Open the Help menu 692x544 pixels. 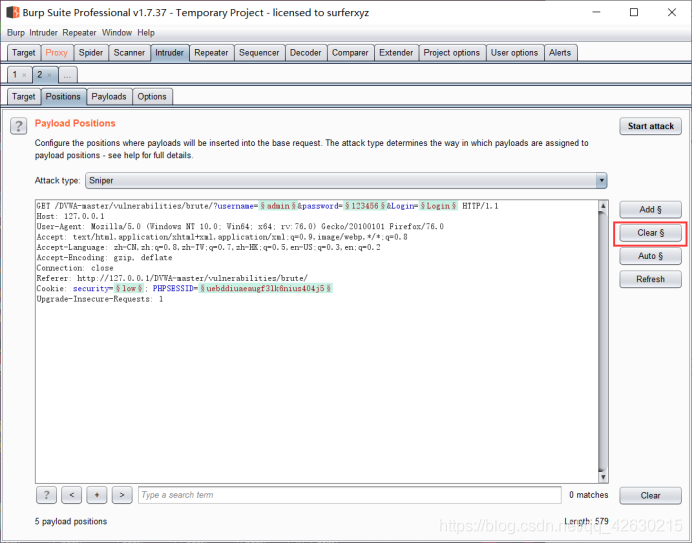146,33
